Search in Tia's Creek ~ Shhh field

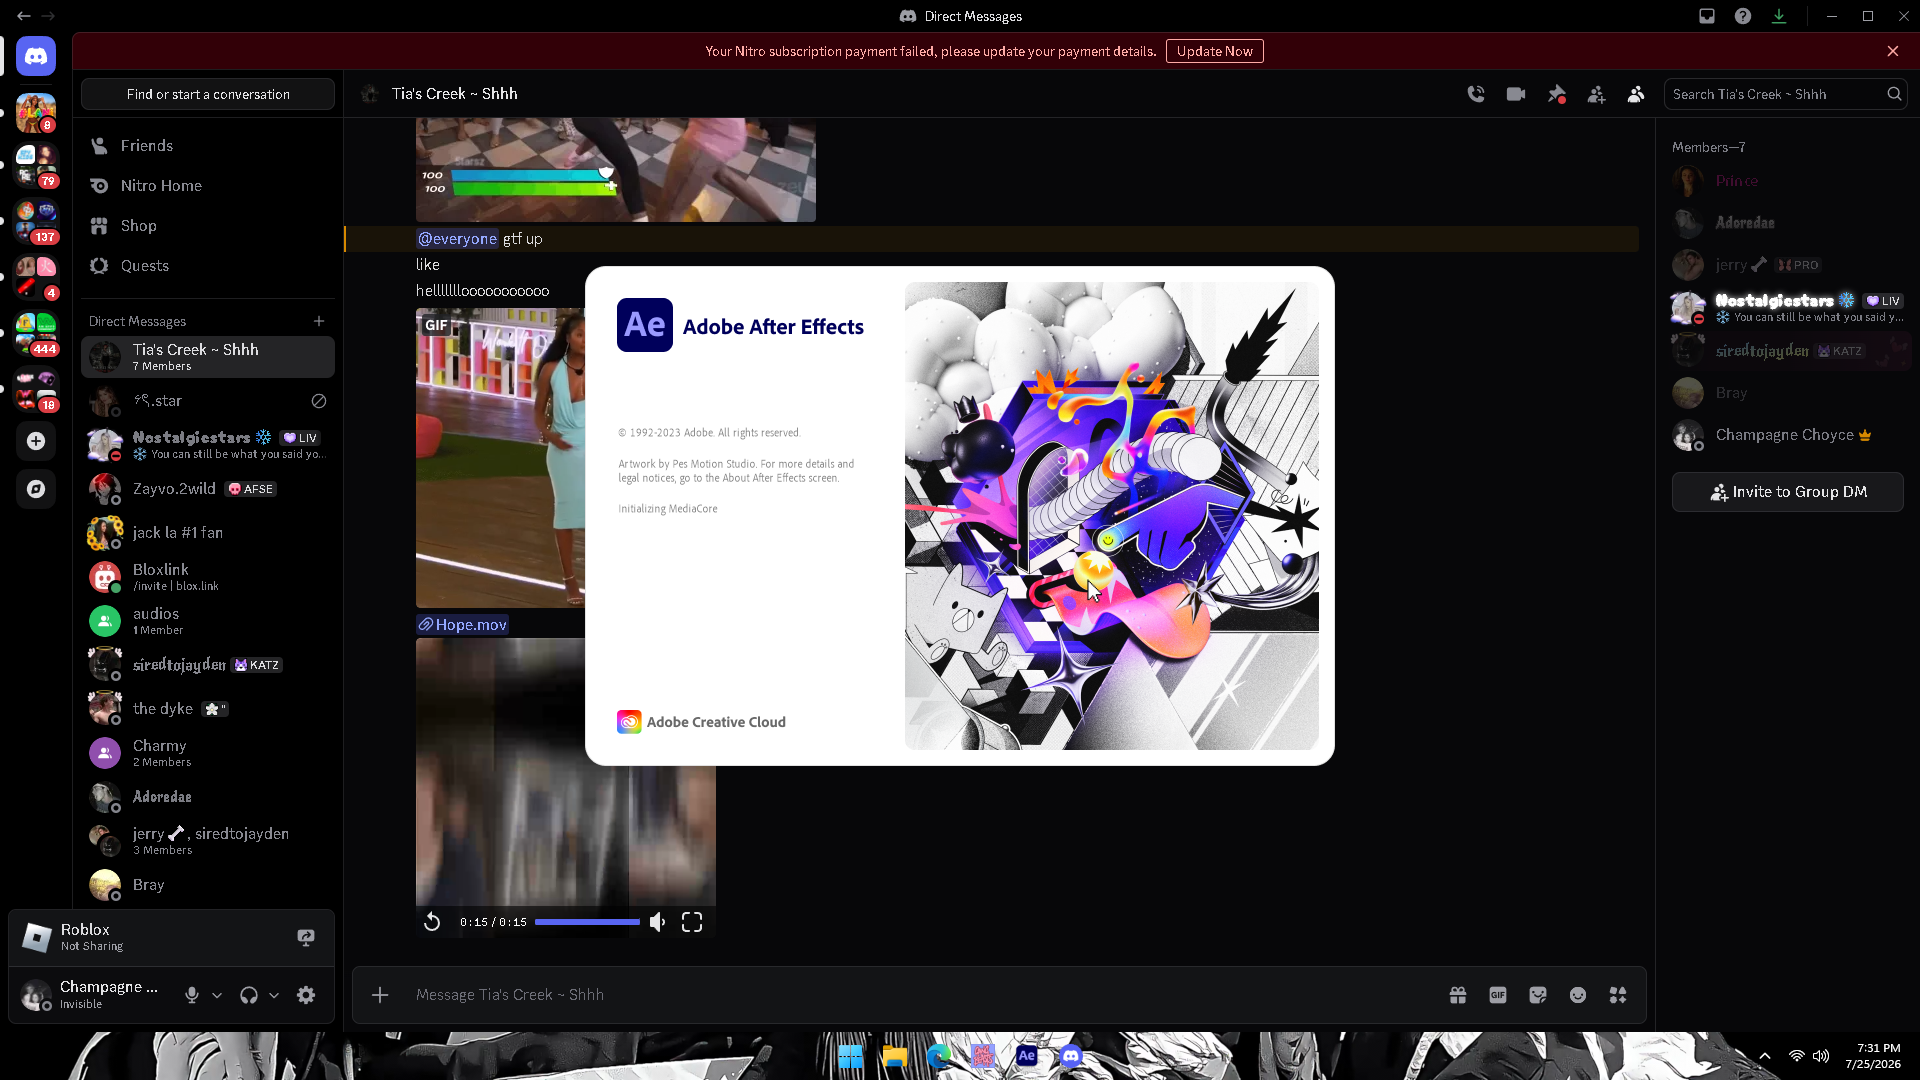pos(1785,94)
